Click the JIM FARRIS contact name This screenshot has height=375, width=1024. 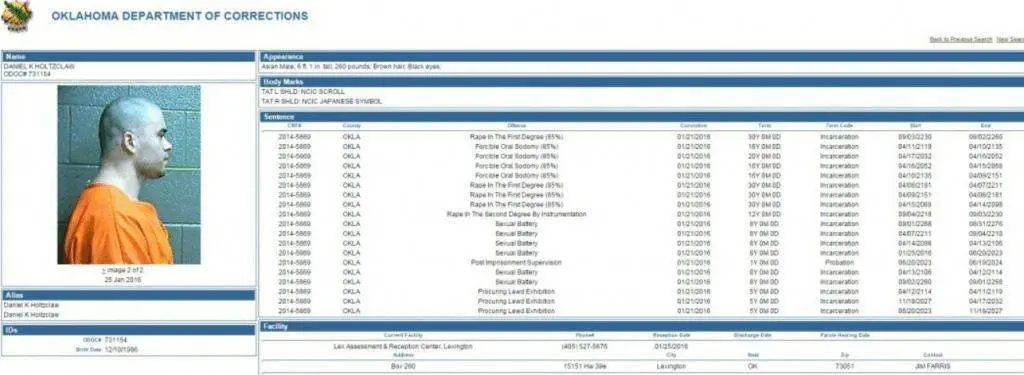[x=933, y=367]
